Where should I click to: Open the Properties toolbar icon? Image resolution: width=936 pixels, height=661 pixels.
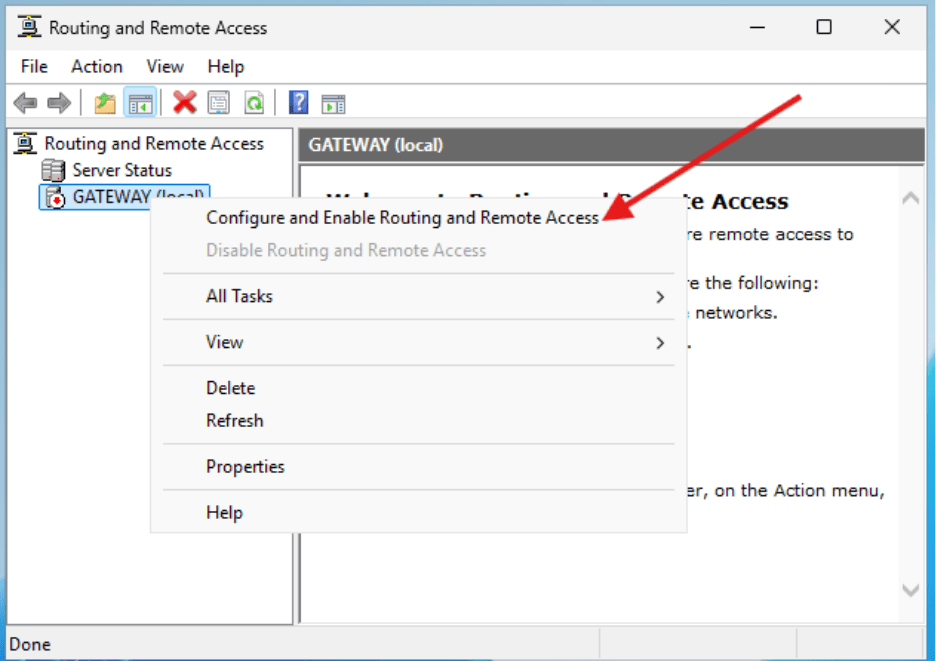(x=218, y=101)
